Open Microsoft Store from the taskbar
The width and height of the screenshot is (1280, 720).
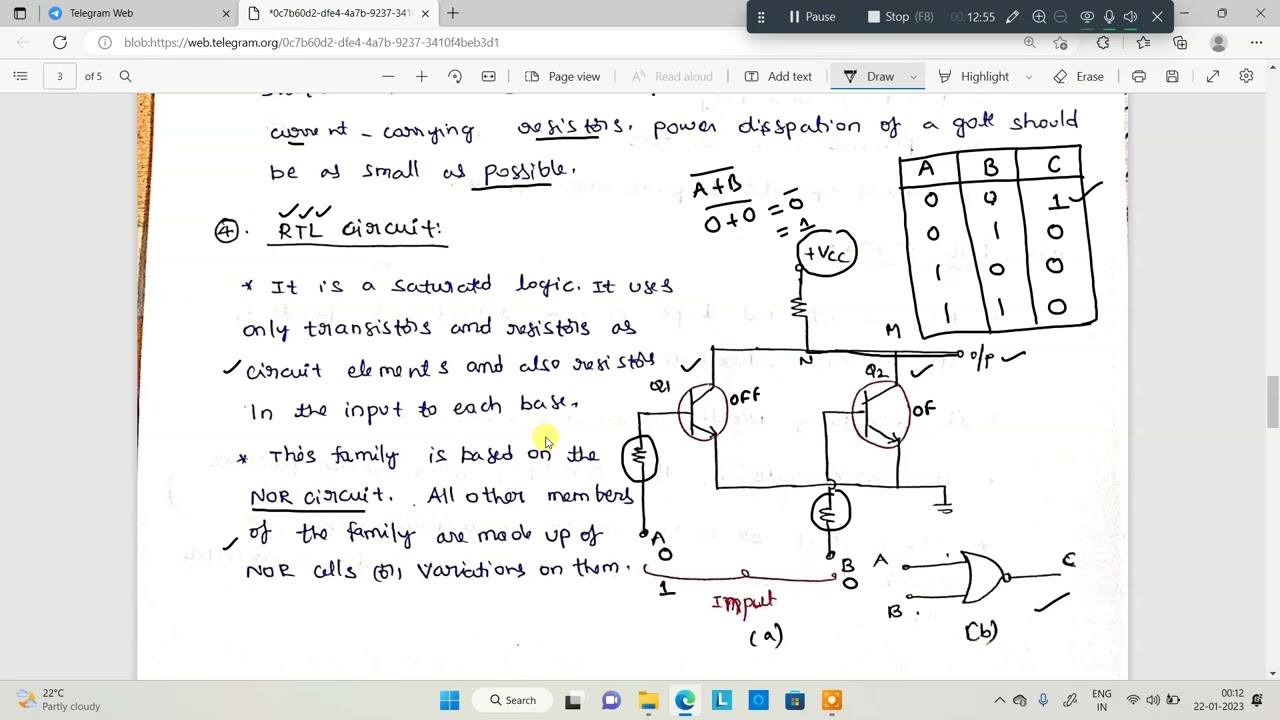pos(795,700)
